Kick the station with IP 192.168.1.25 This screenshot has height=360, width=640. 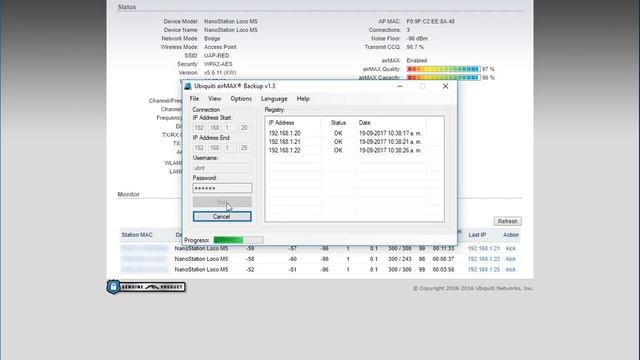coord(511,270)
